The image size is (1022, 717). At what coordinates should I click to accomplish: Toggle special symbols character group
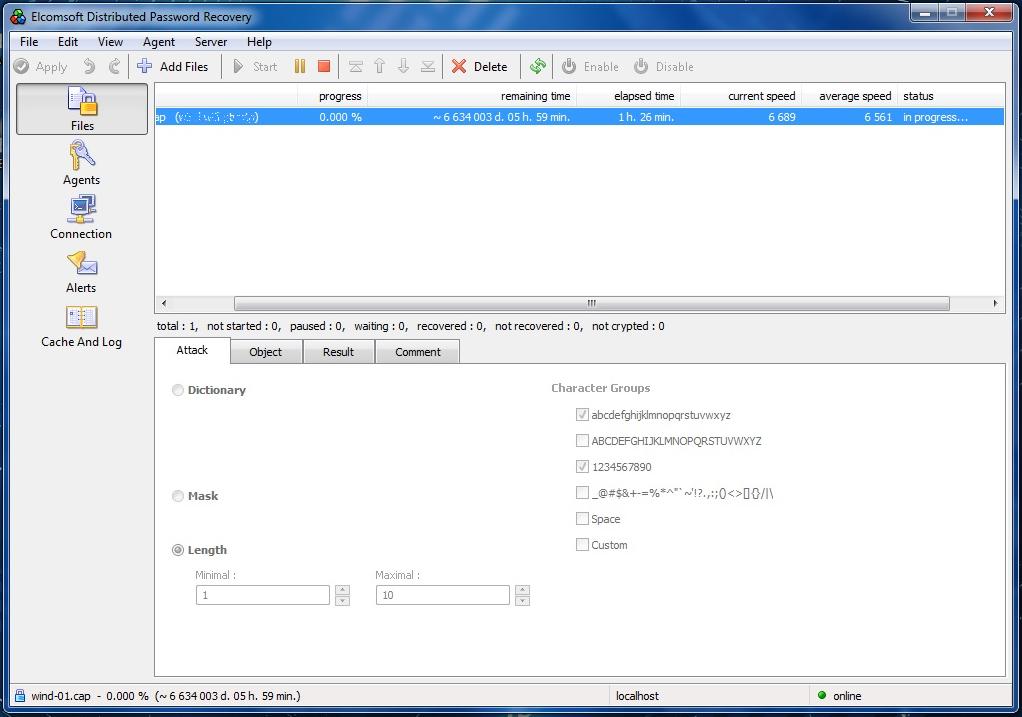582,493
